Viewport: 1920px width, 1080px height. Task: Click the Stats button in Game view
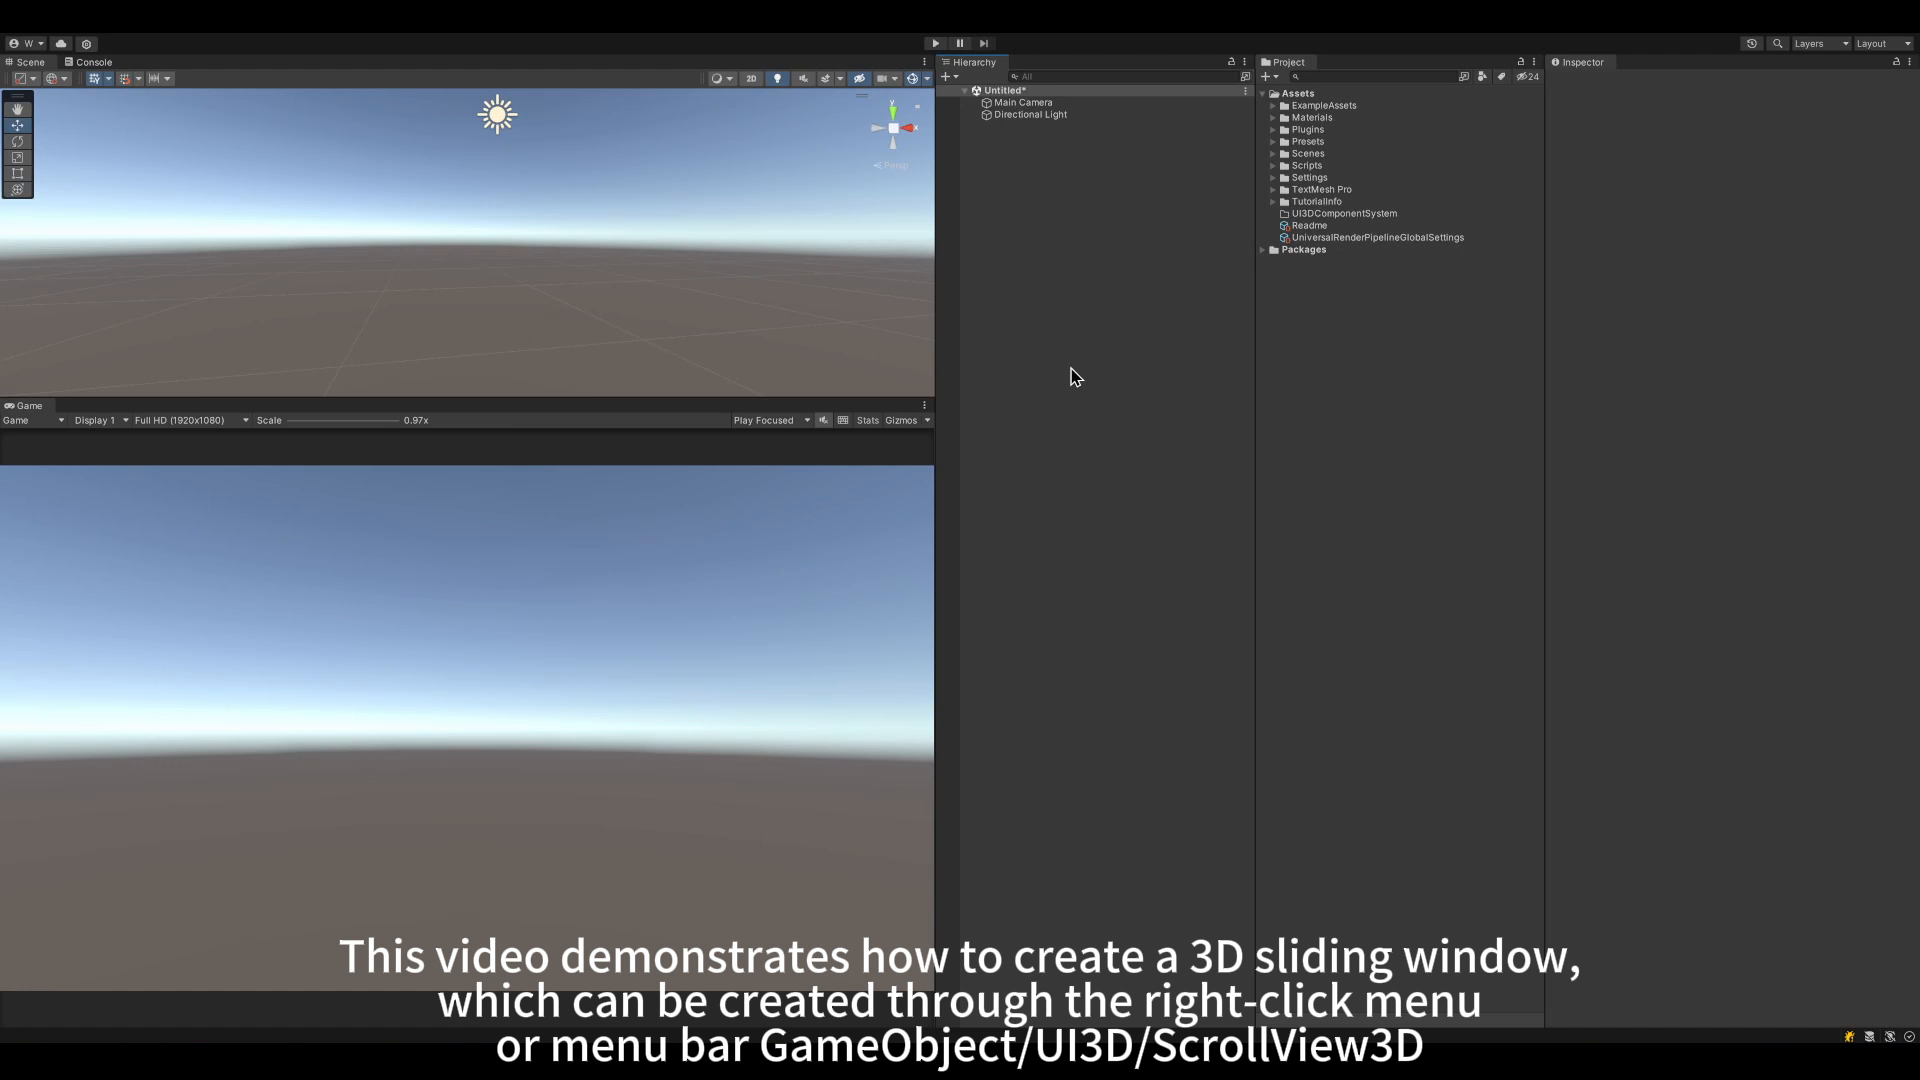866,419
